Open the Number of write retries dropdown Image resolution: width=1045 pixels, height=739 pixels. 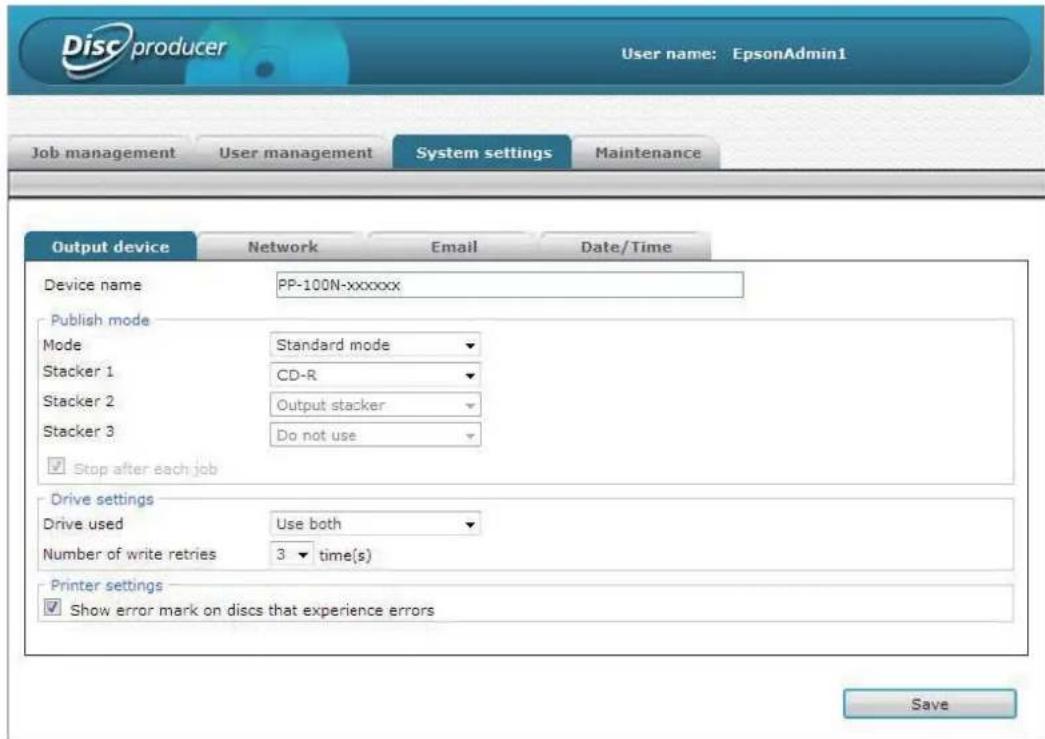pos(291,554)
